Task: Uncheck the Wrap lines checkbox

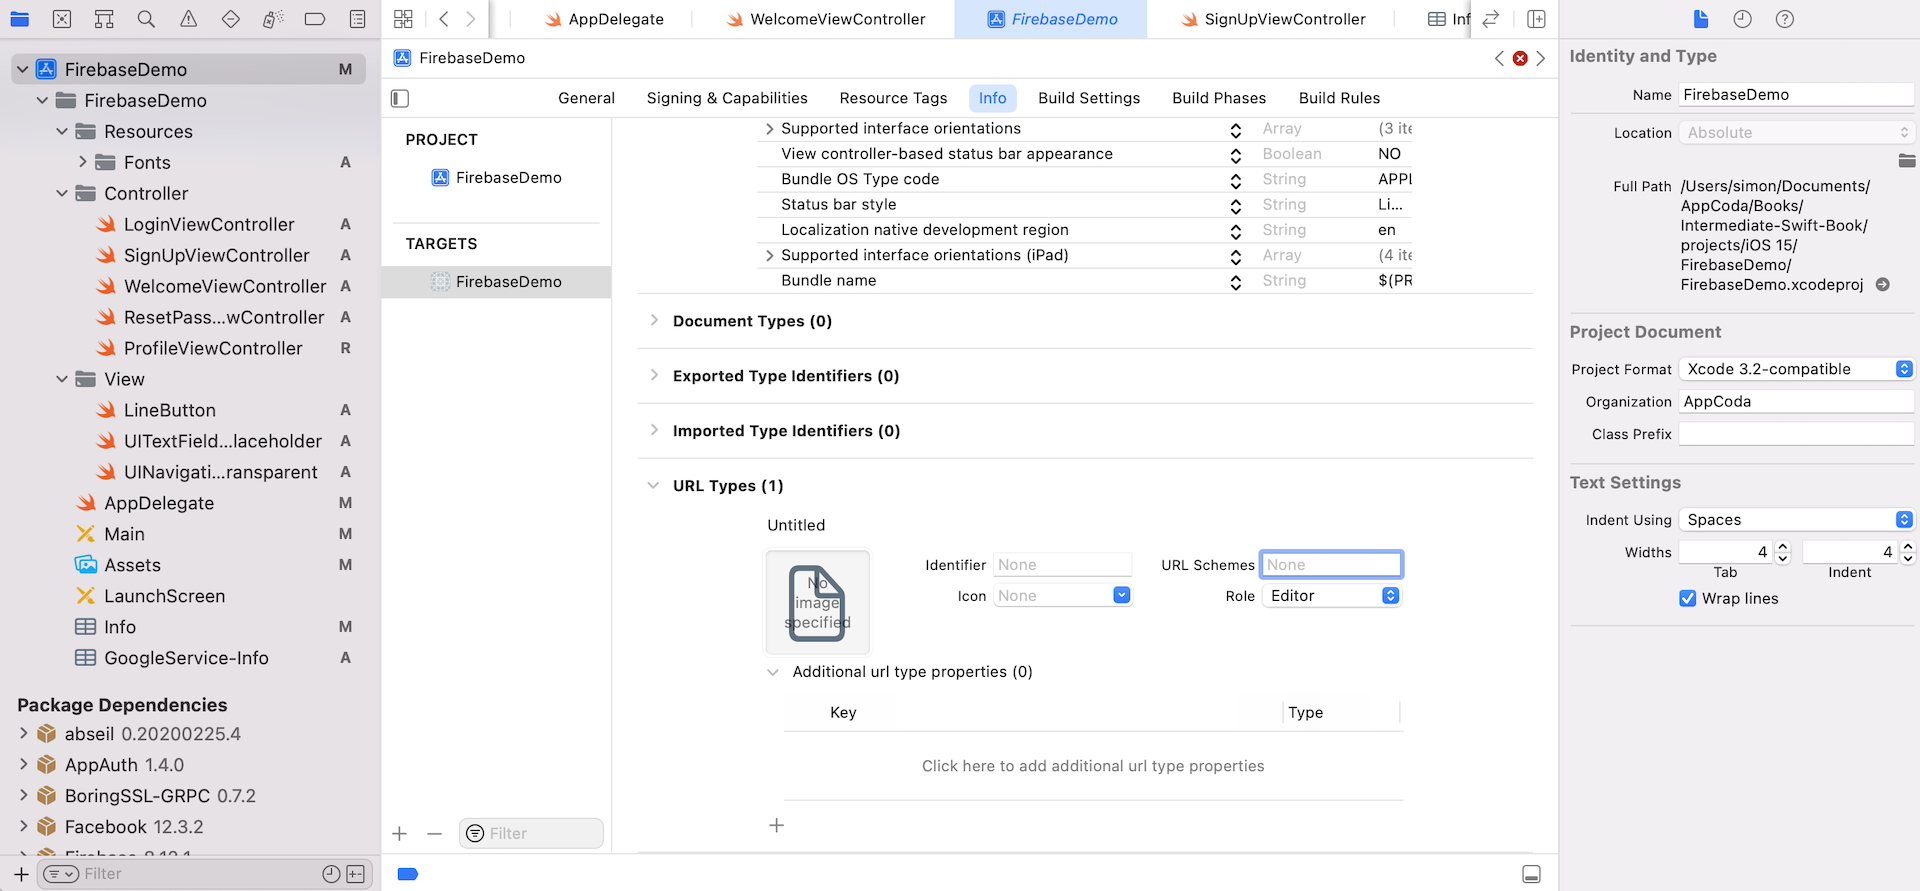Action: click(1688, 598)
